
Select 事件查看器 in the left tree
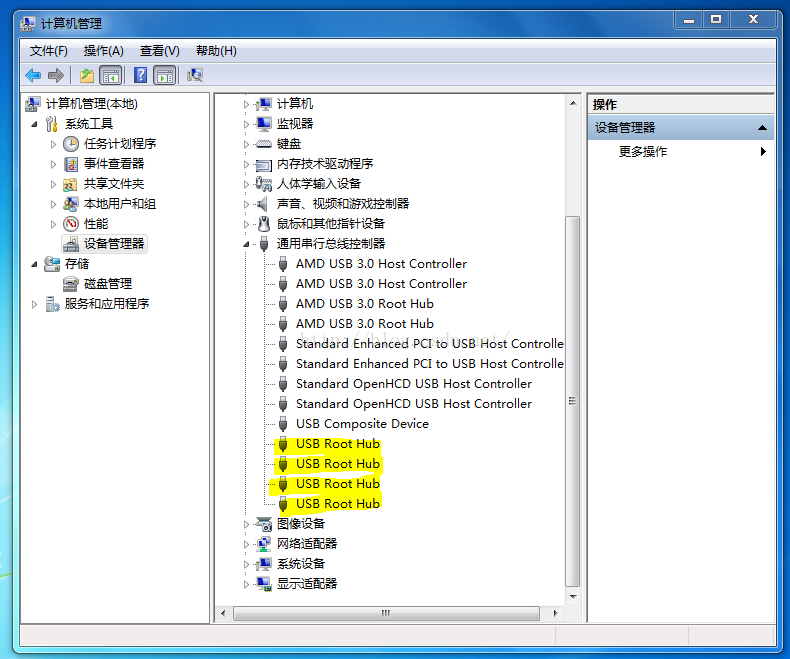[x=114, y=164]
